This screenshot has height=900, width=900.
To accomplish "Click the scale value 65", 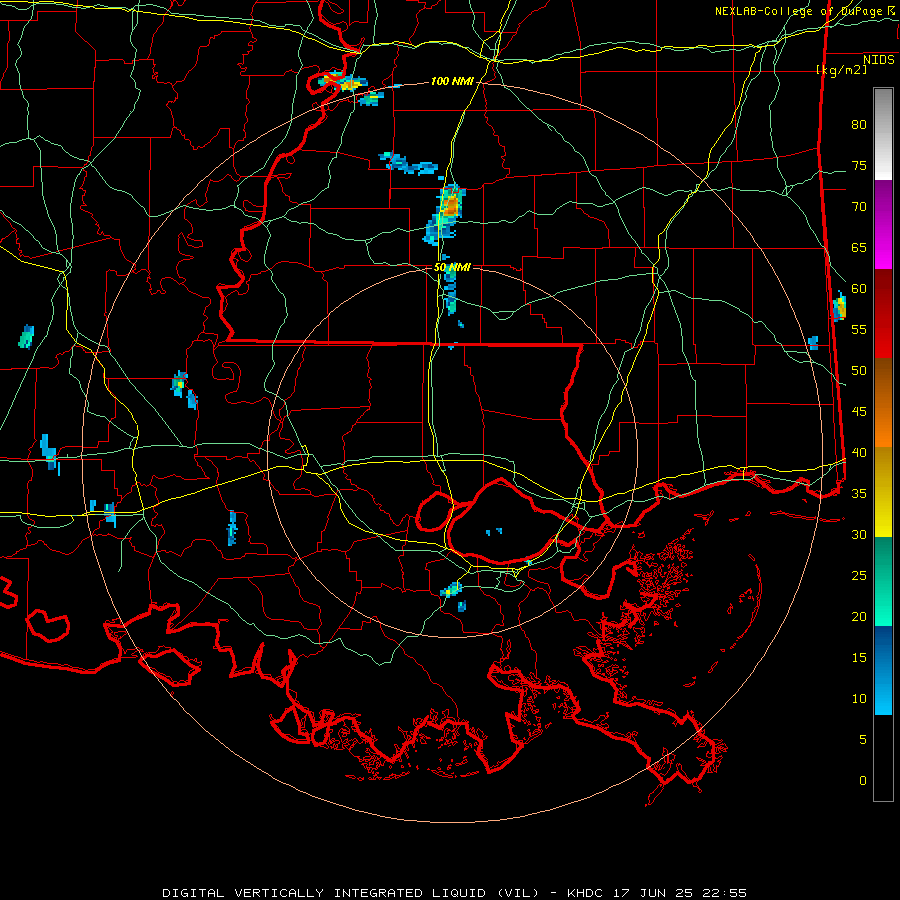I will coord(859,248).
